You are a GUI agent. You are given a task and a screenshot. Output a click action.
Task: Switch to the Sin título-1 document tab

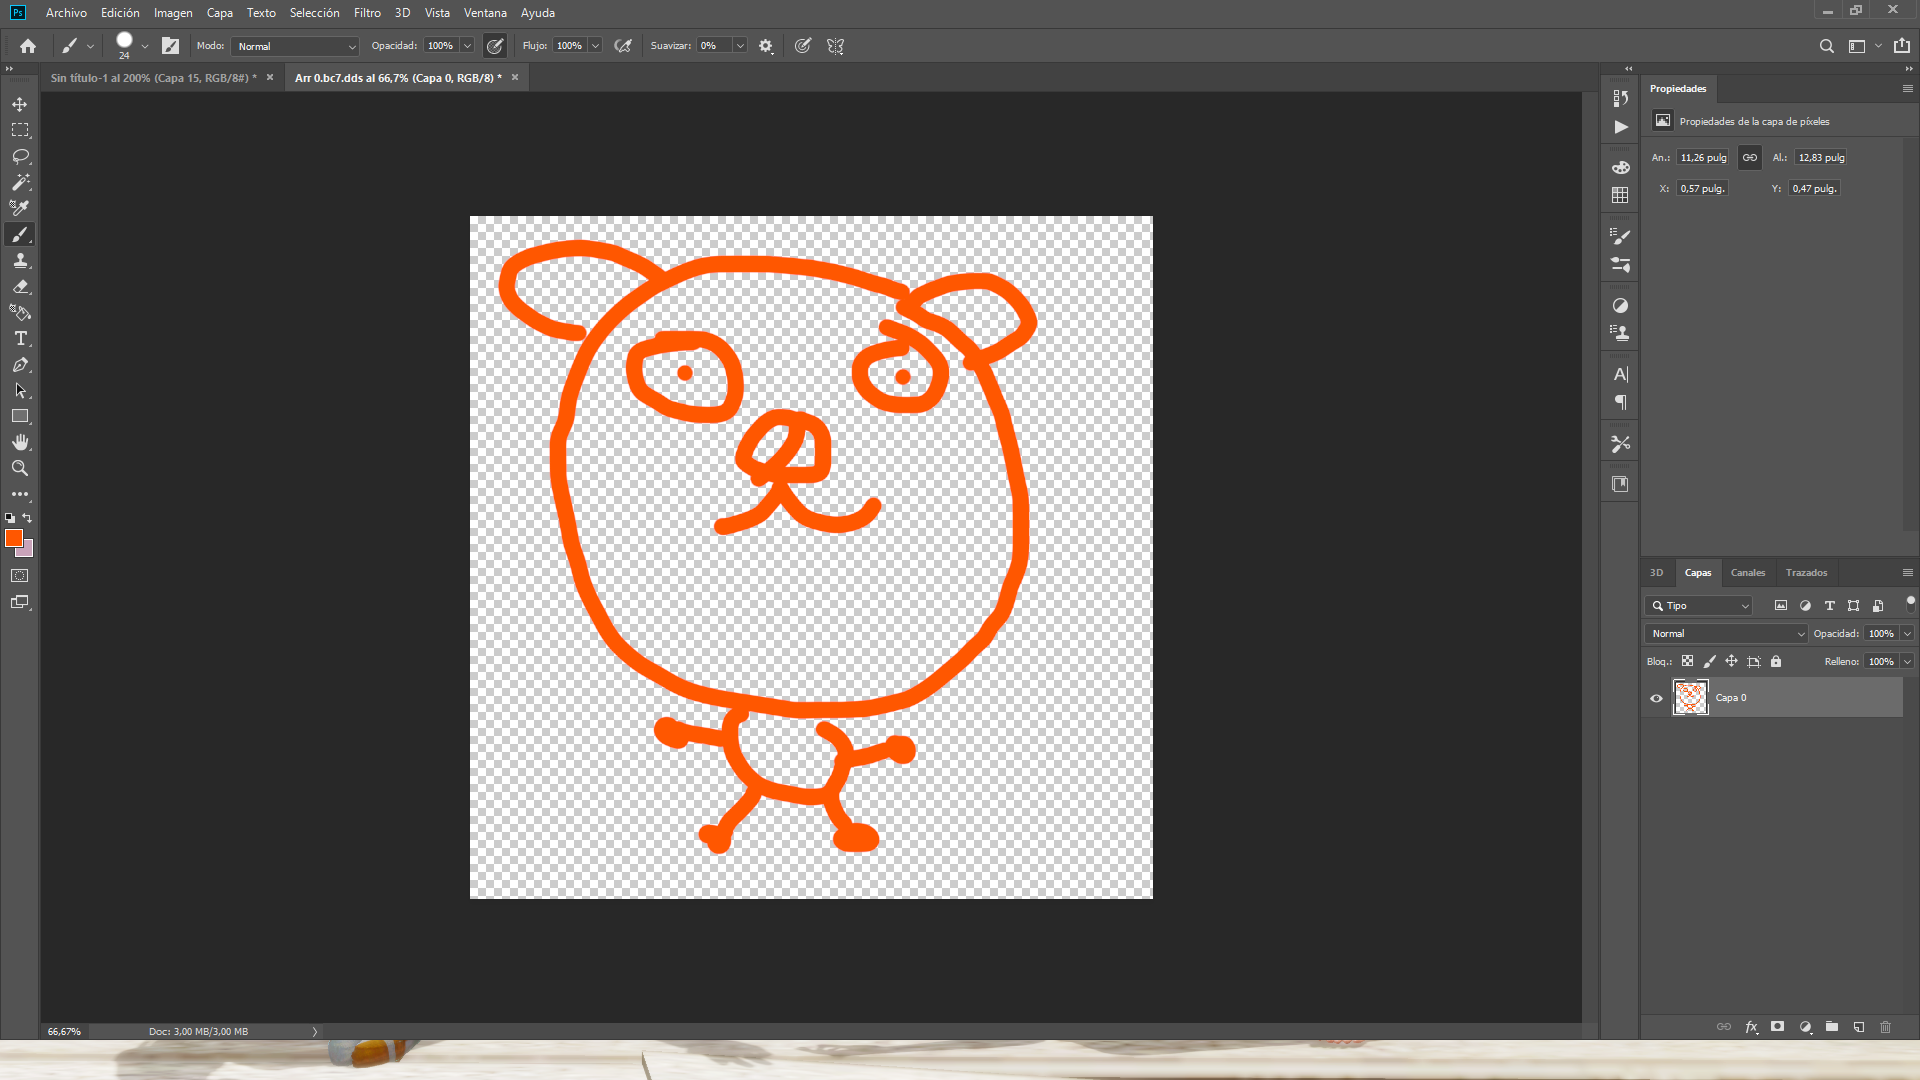coord(153,78)
